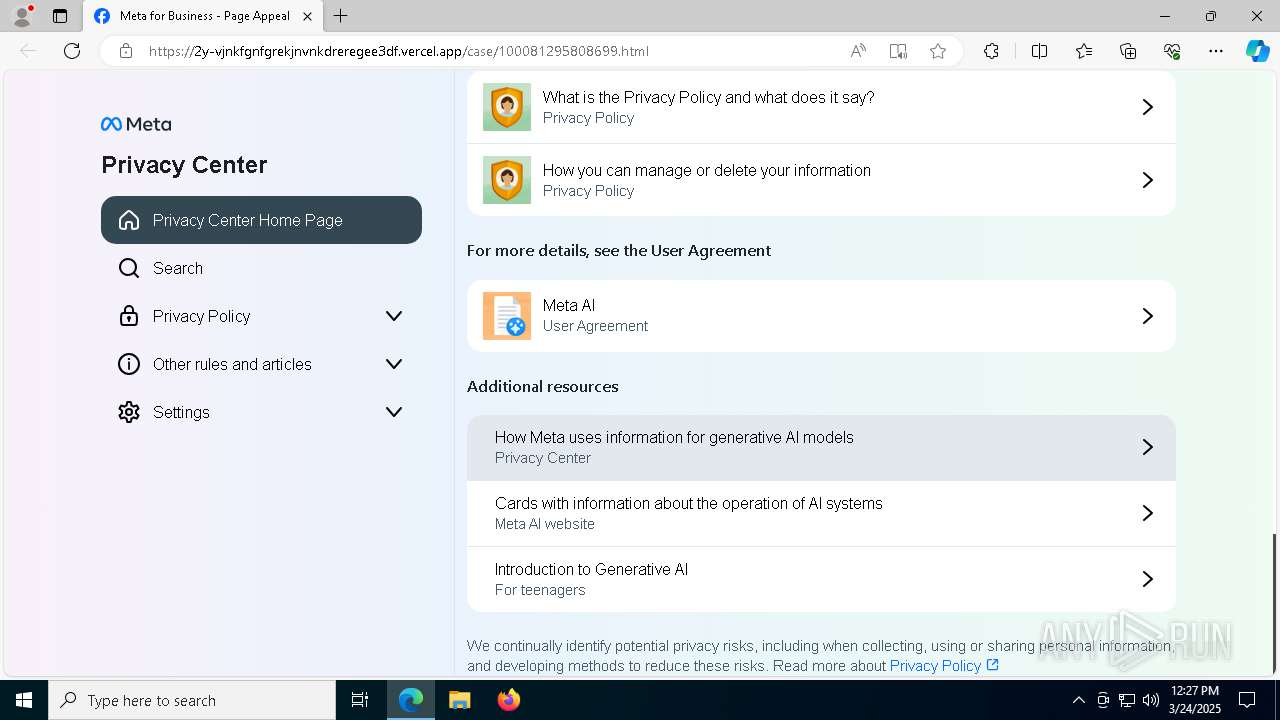Open the browser profile icon
This screenshot has height=720, width=1280.
[22, 16]
